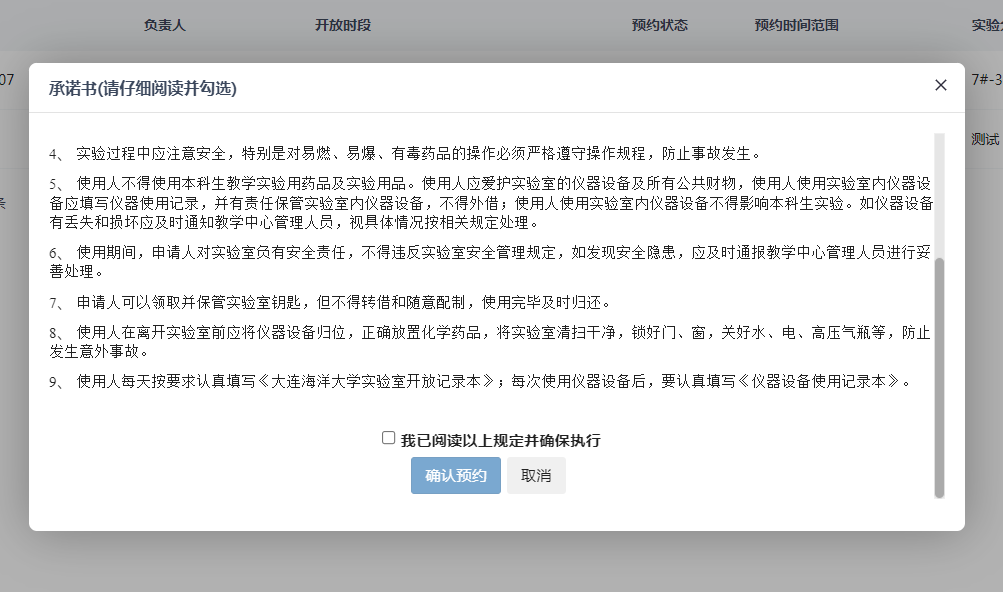Close the 承诺书 dialog with the X
1003x592 pixels.
pyautogui.click(x=940, y=86)
